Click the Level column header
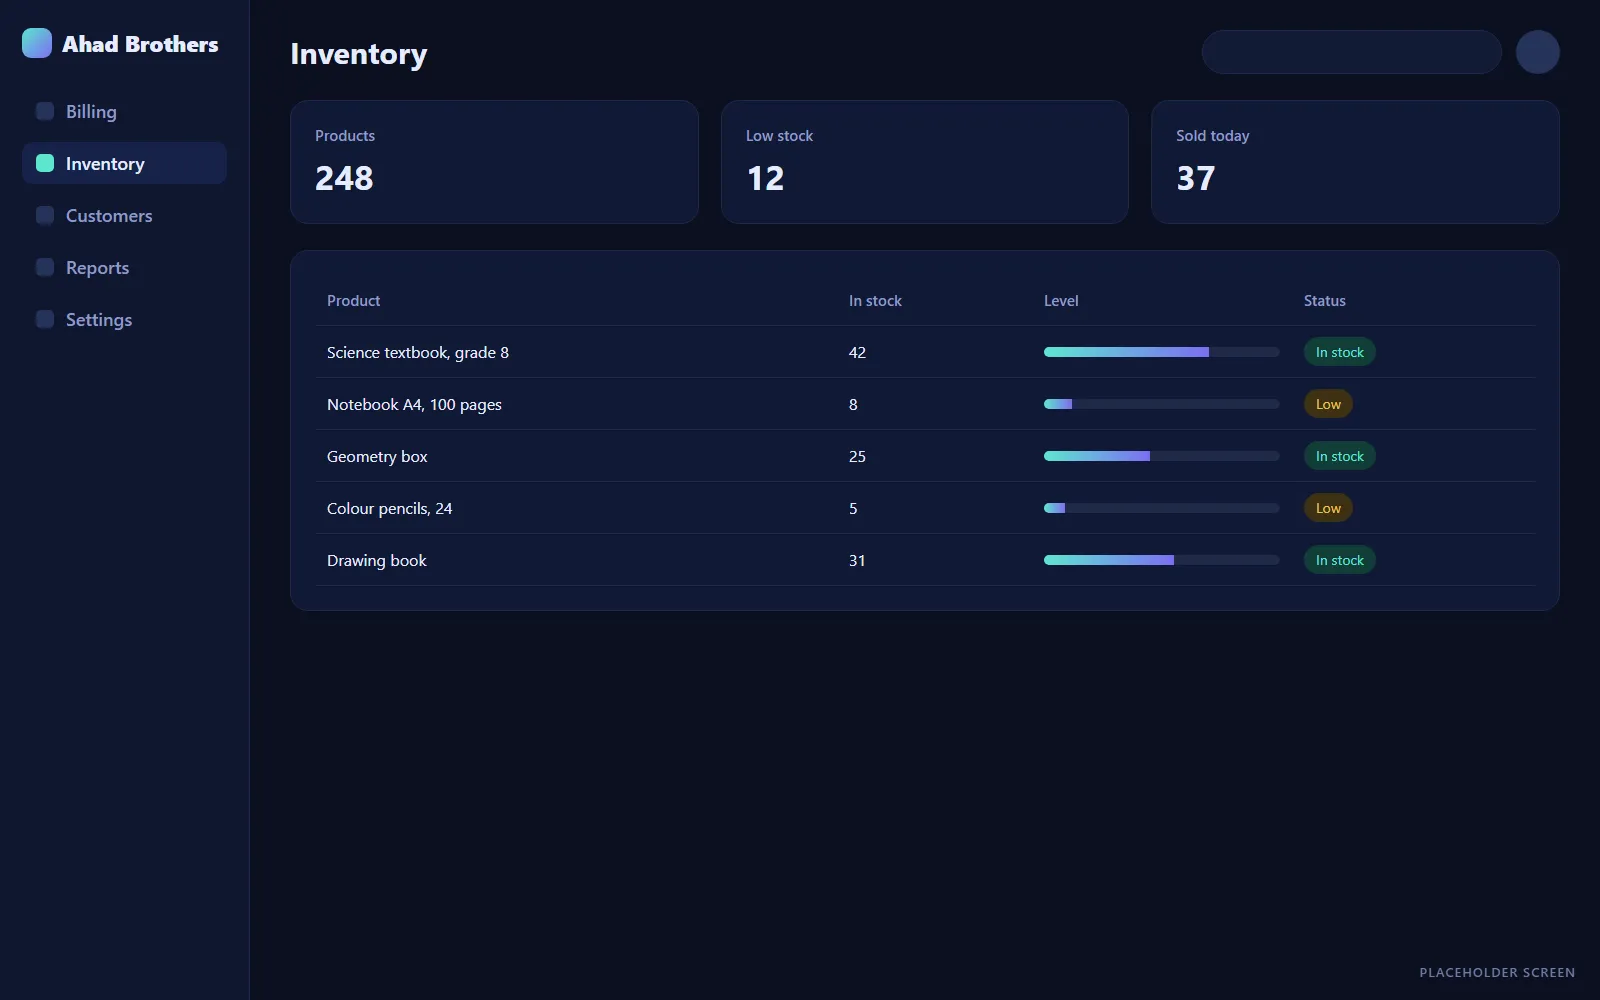 pos(1061,301)
